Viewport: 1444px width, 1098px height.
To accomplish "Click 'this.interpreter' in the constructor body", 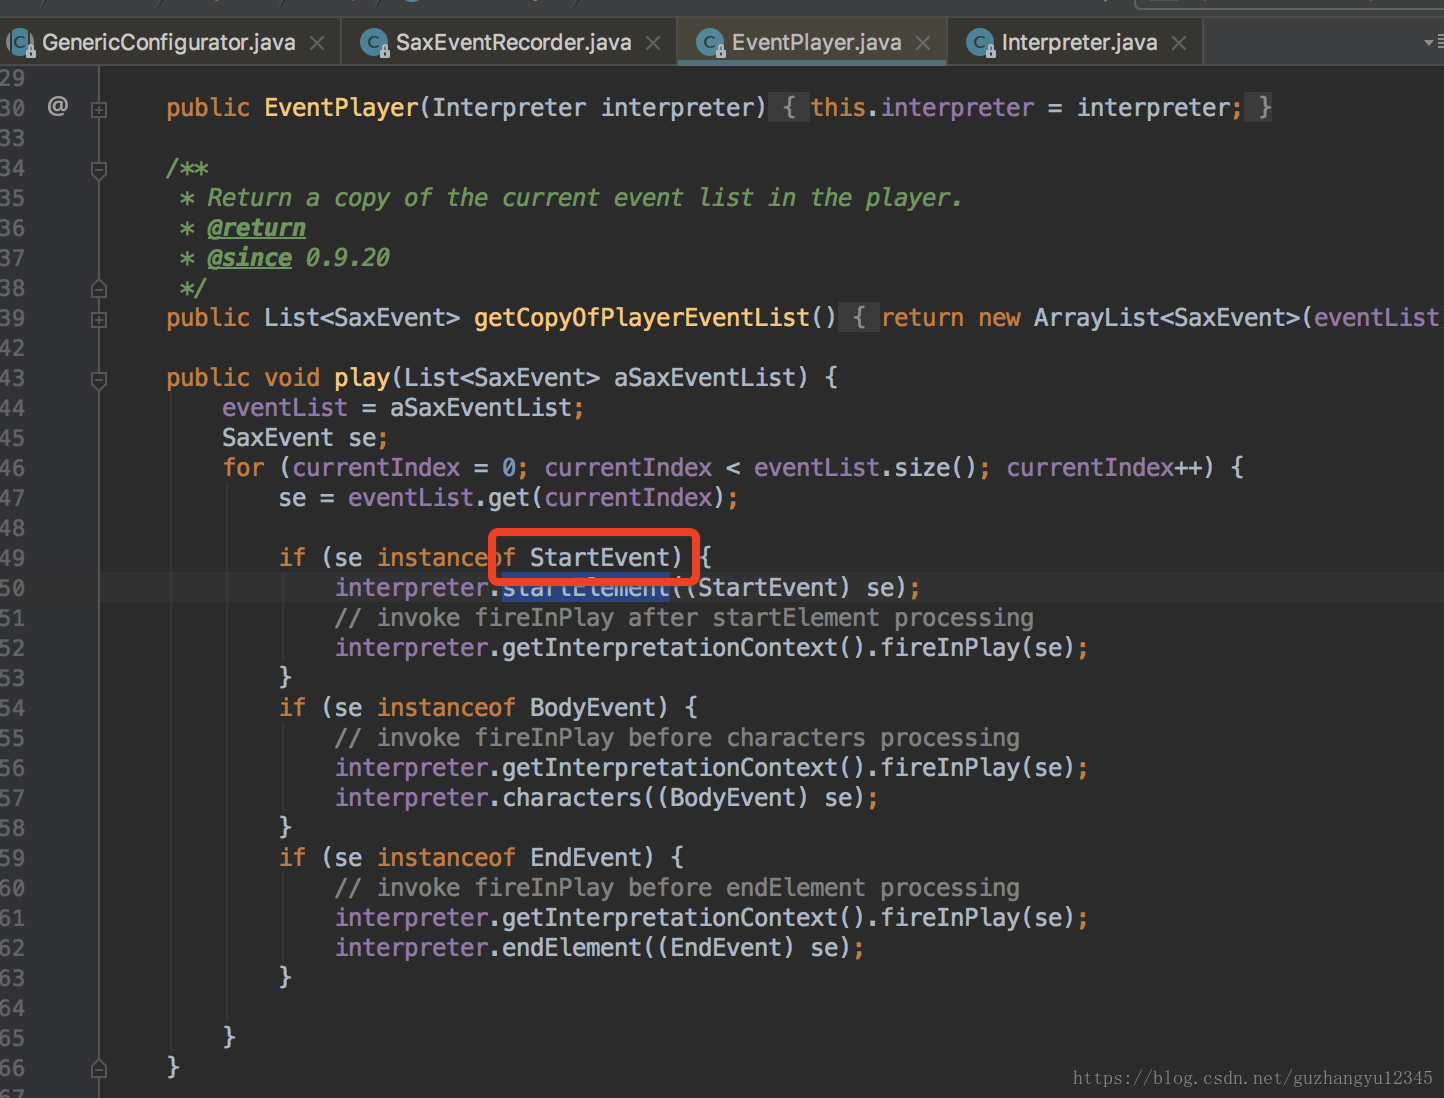I will click(x=922, y=108).
